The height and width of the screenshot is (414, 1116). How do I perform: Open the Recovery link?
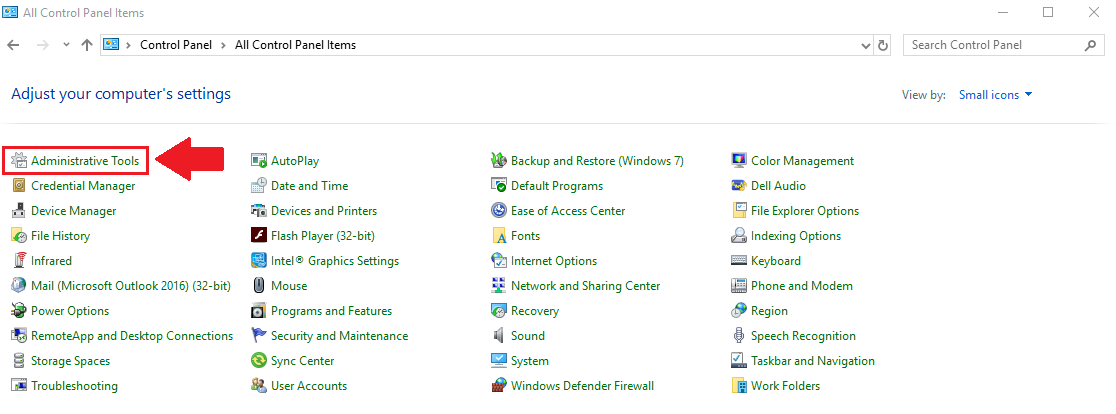535,310
